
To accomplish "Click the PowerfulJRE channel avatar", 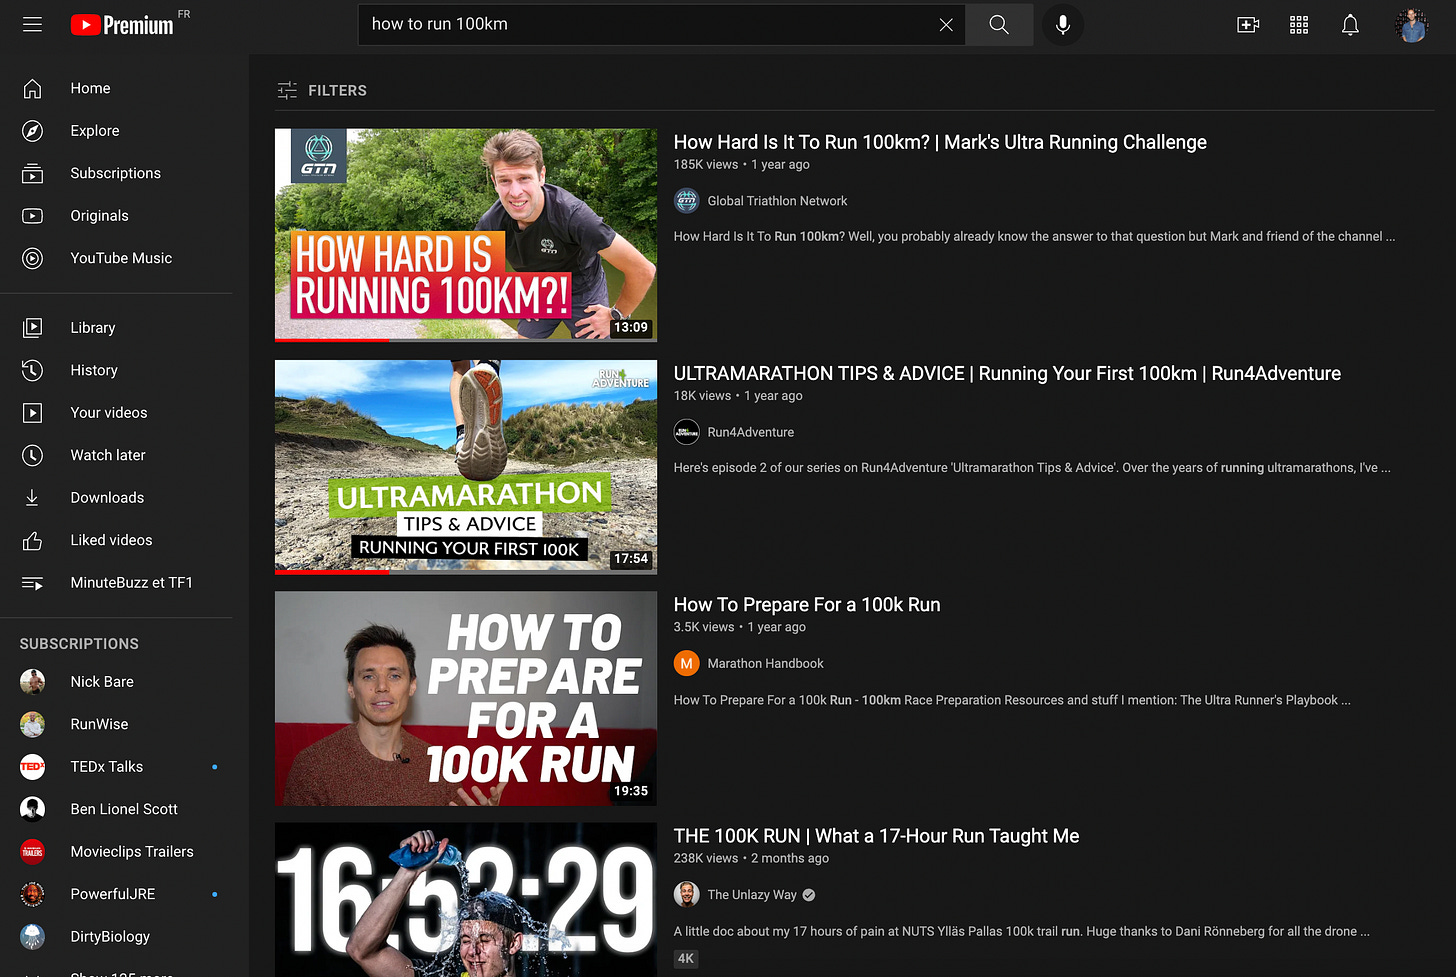I will click(x=32, y=894).
